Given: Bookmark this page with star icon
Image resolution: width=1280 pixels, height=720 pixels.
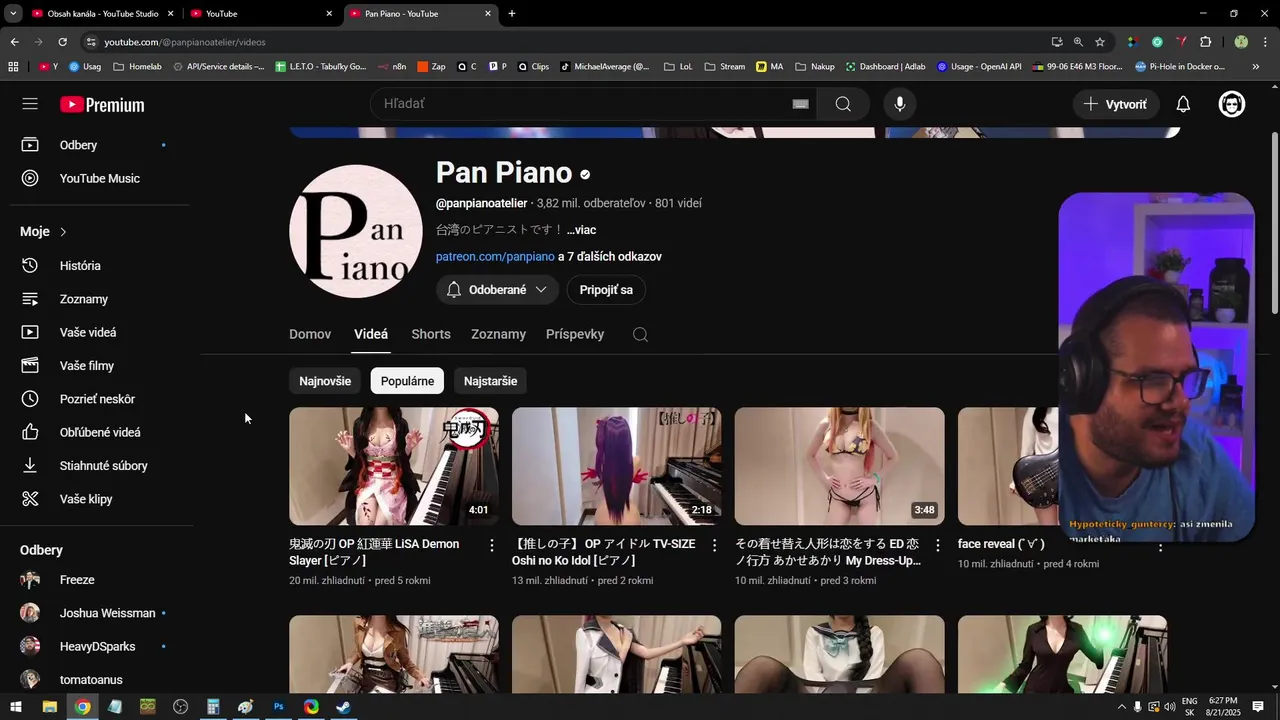Looking at the screenshot, I should (1100, 42).
